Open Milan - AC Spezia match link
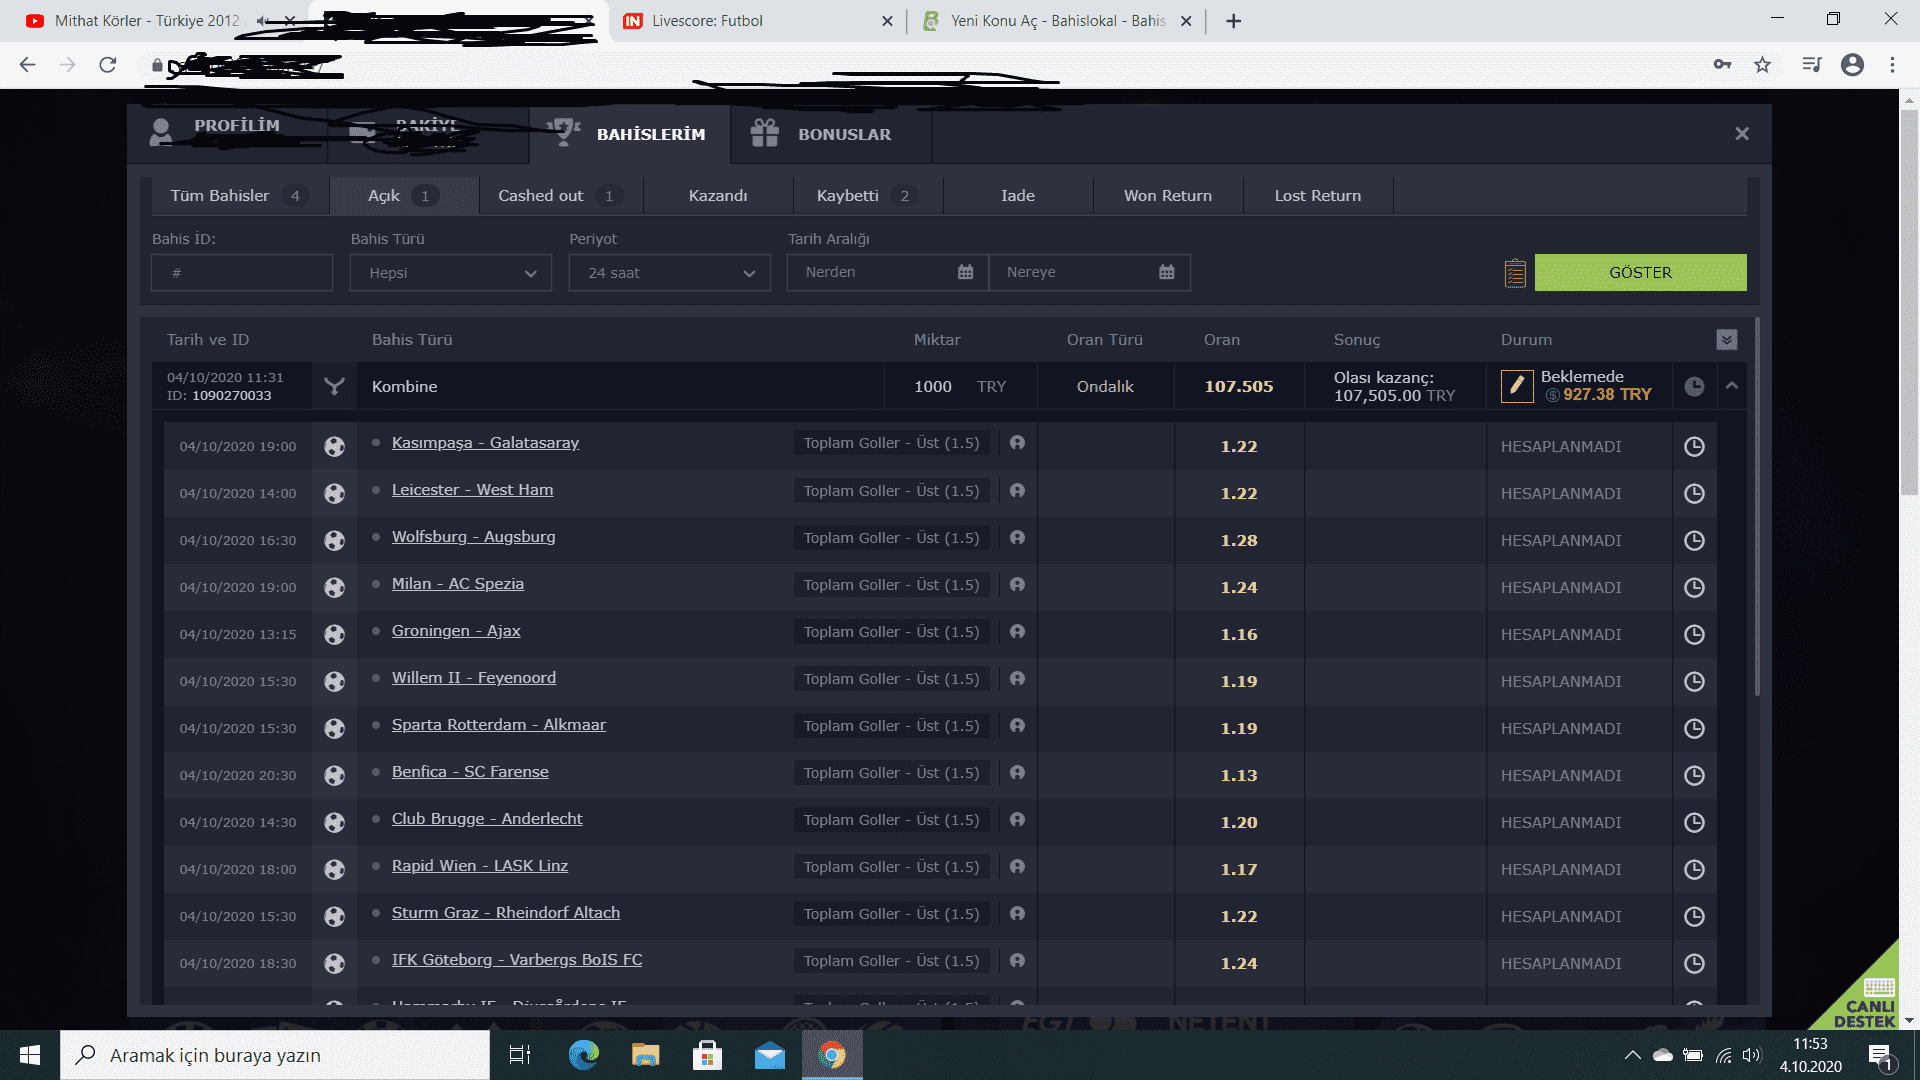This screenshot has width=1920, height=1080. [x=457, y=584]
